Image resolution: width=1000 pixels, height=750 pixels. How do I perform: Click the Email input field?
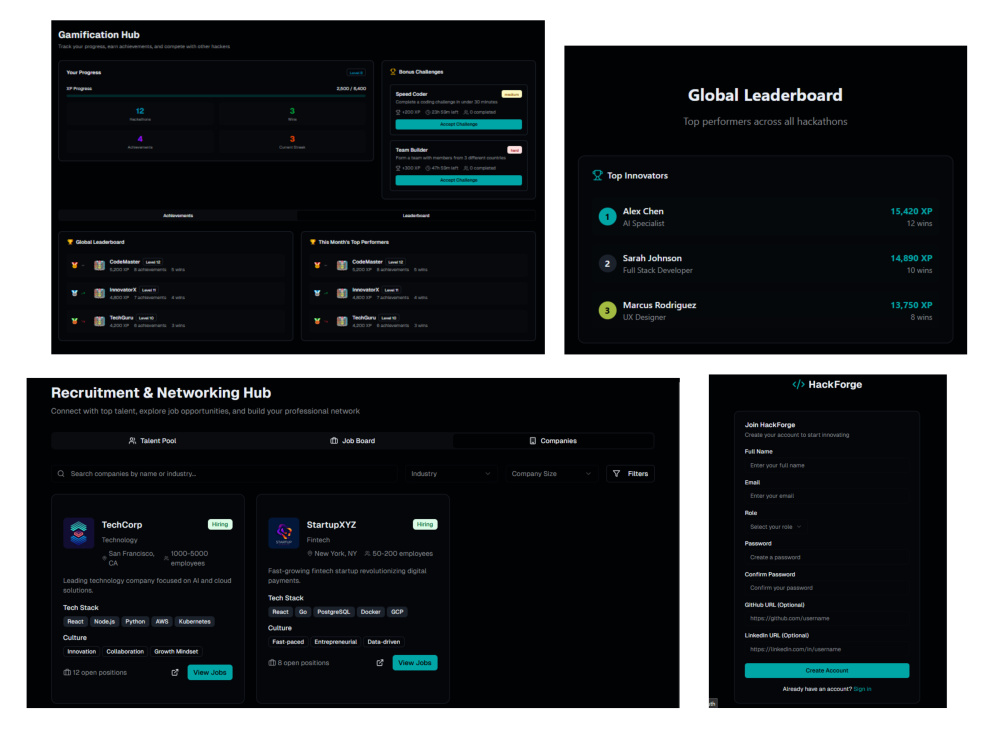click(x=827, y=496)
